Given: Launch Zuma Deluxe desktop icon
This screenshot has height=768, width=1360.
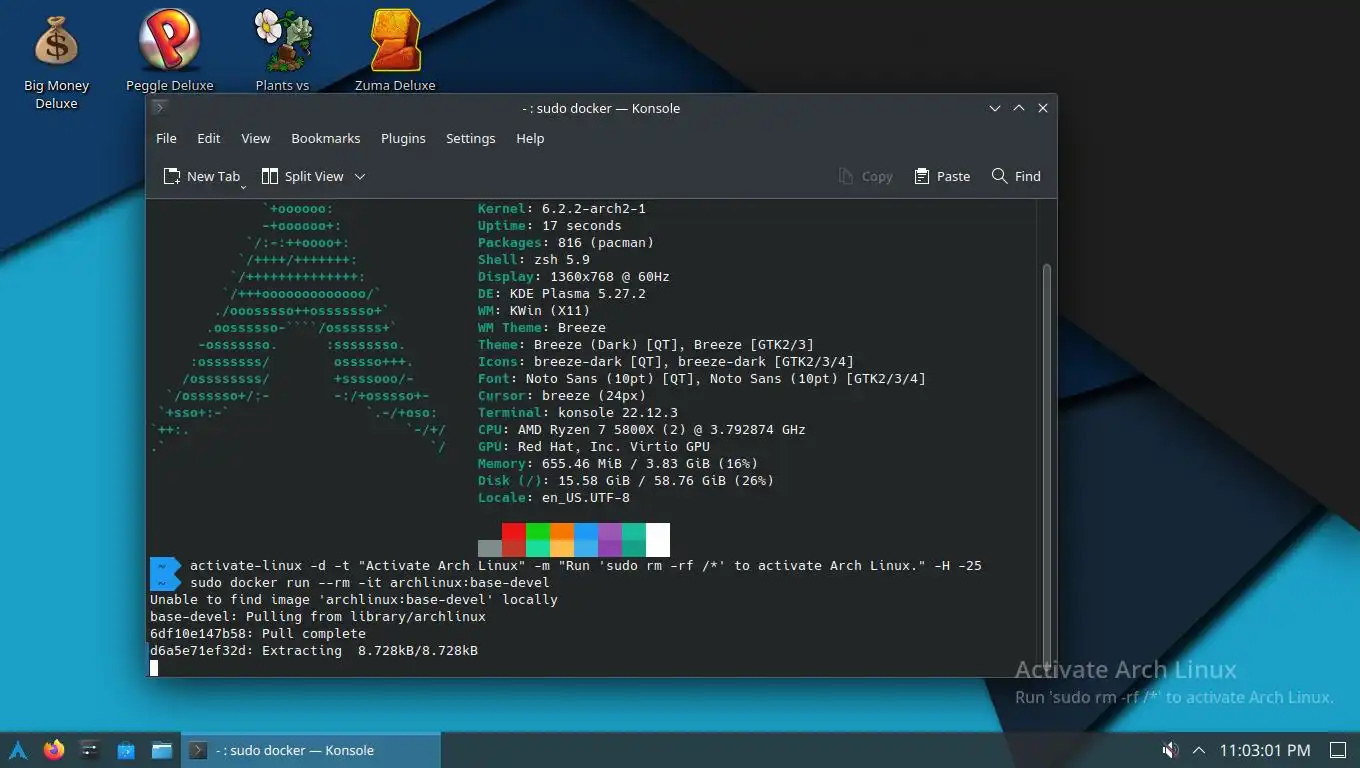Looking at the screenshot, I should point(395,52).
